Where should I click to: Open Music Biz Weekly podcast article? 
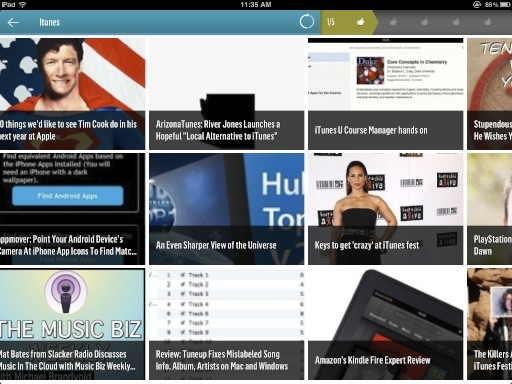tap(72, 324)
